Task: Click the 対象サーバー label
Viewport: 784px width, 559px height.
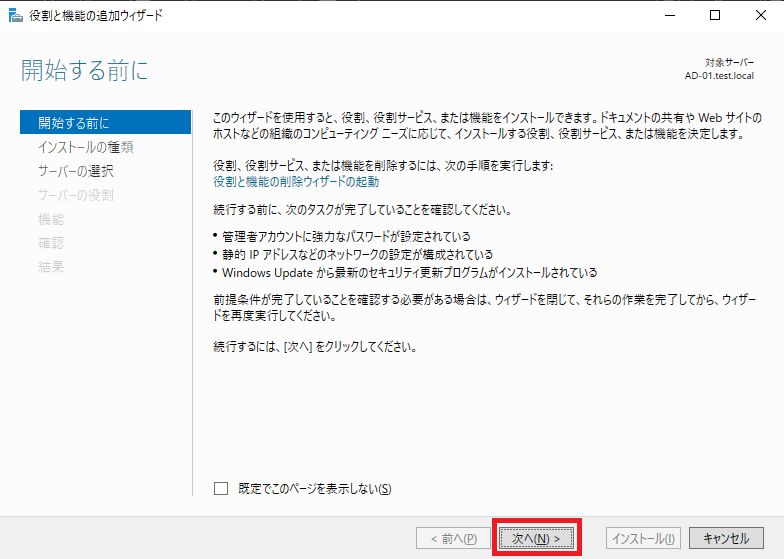Action: tap(730, 62)
